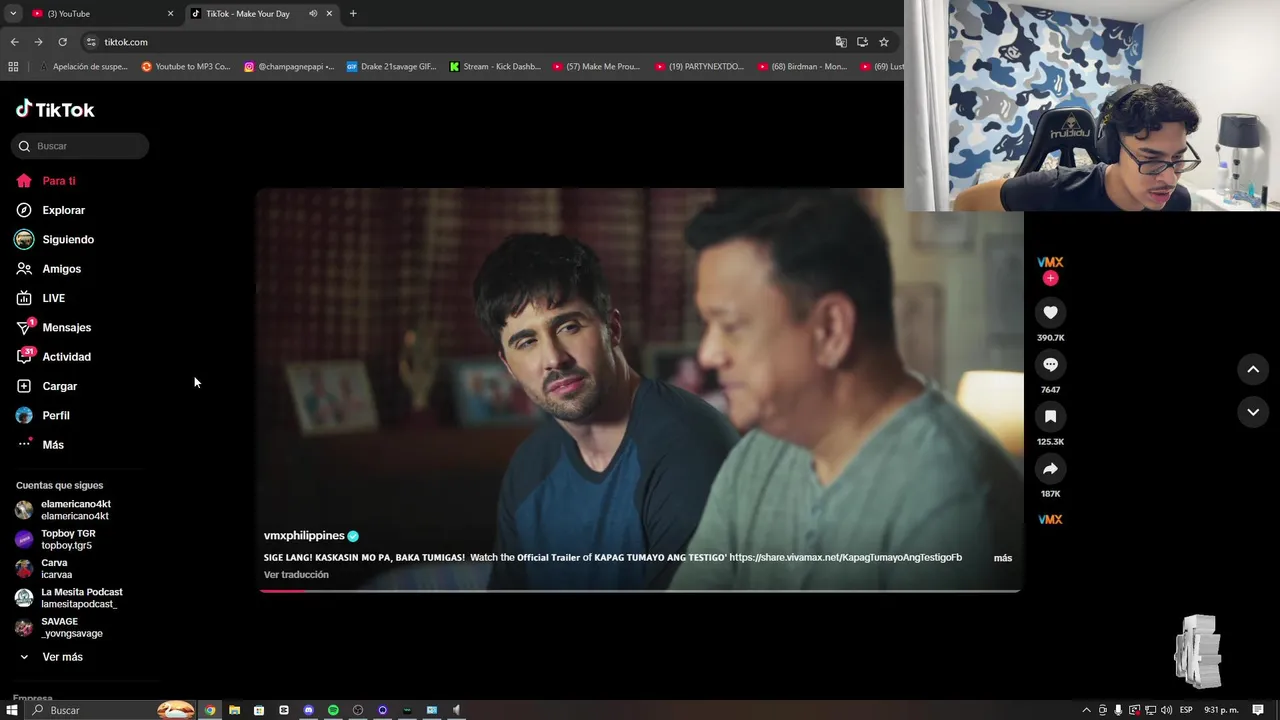Open Discord from the taskbar

[308, 710]
